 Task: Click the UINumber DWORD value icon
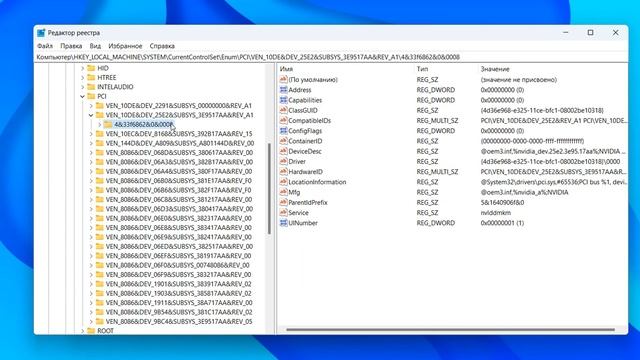[283, 222]
